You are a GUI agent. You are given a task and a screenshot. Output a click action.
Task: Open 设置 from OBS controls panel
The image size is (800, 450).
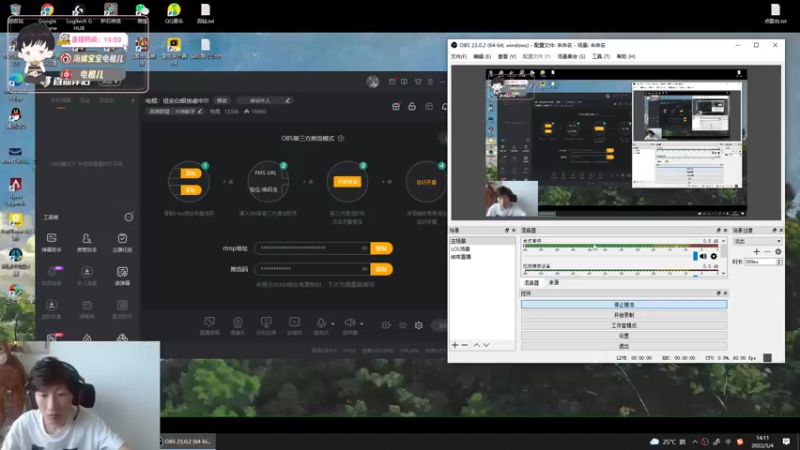tap(623, 336)
